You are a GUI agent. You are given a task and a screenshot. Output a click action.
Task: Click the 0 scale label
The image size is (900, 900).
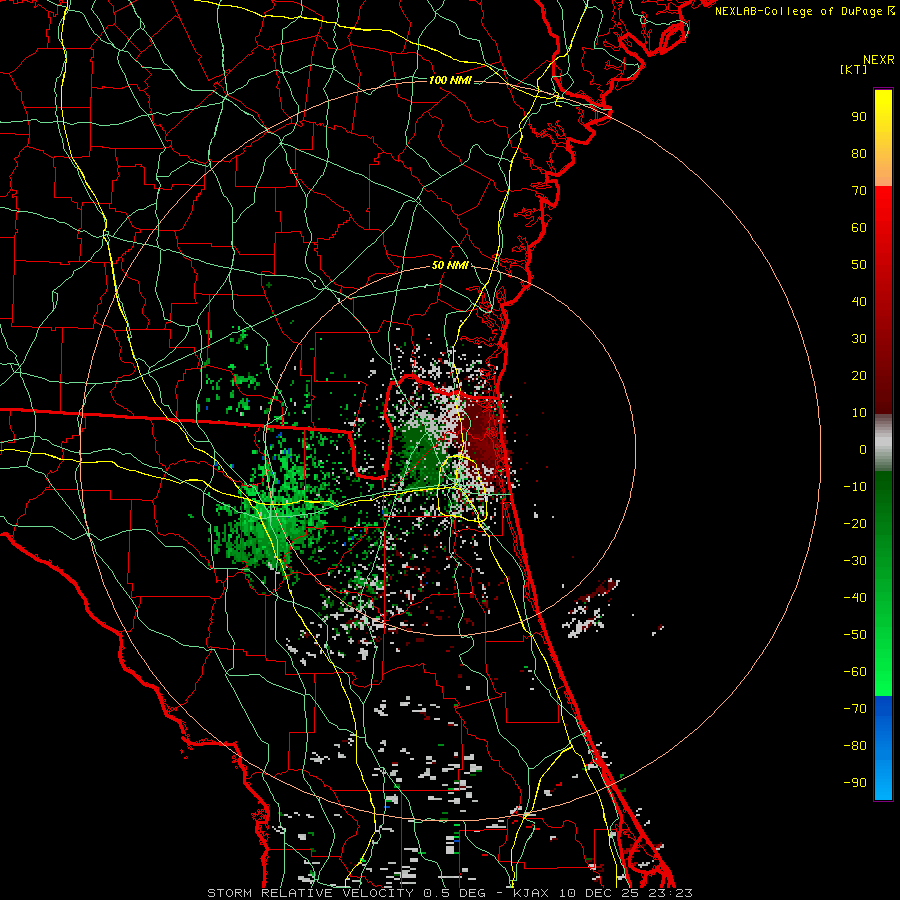click(x=863, y=449)
